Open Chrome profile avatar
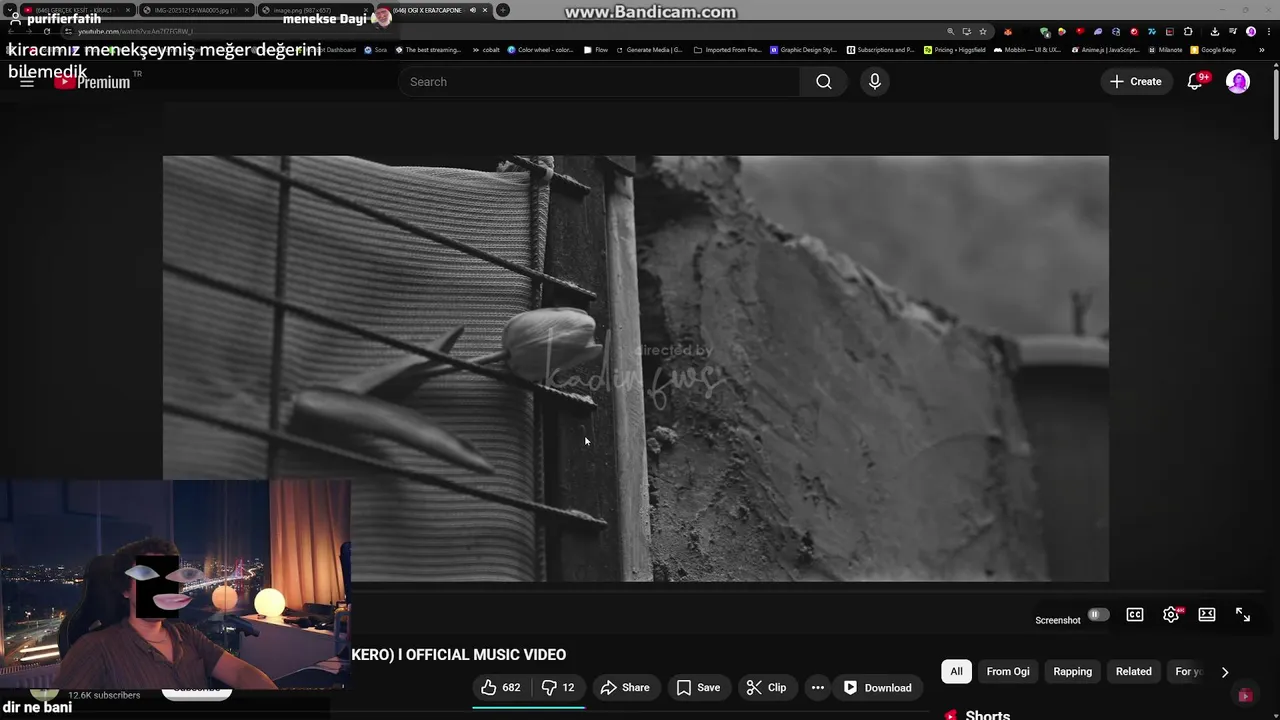Screen dimensions: 1280x720 [x=1251, y=32]
